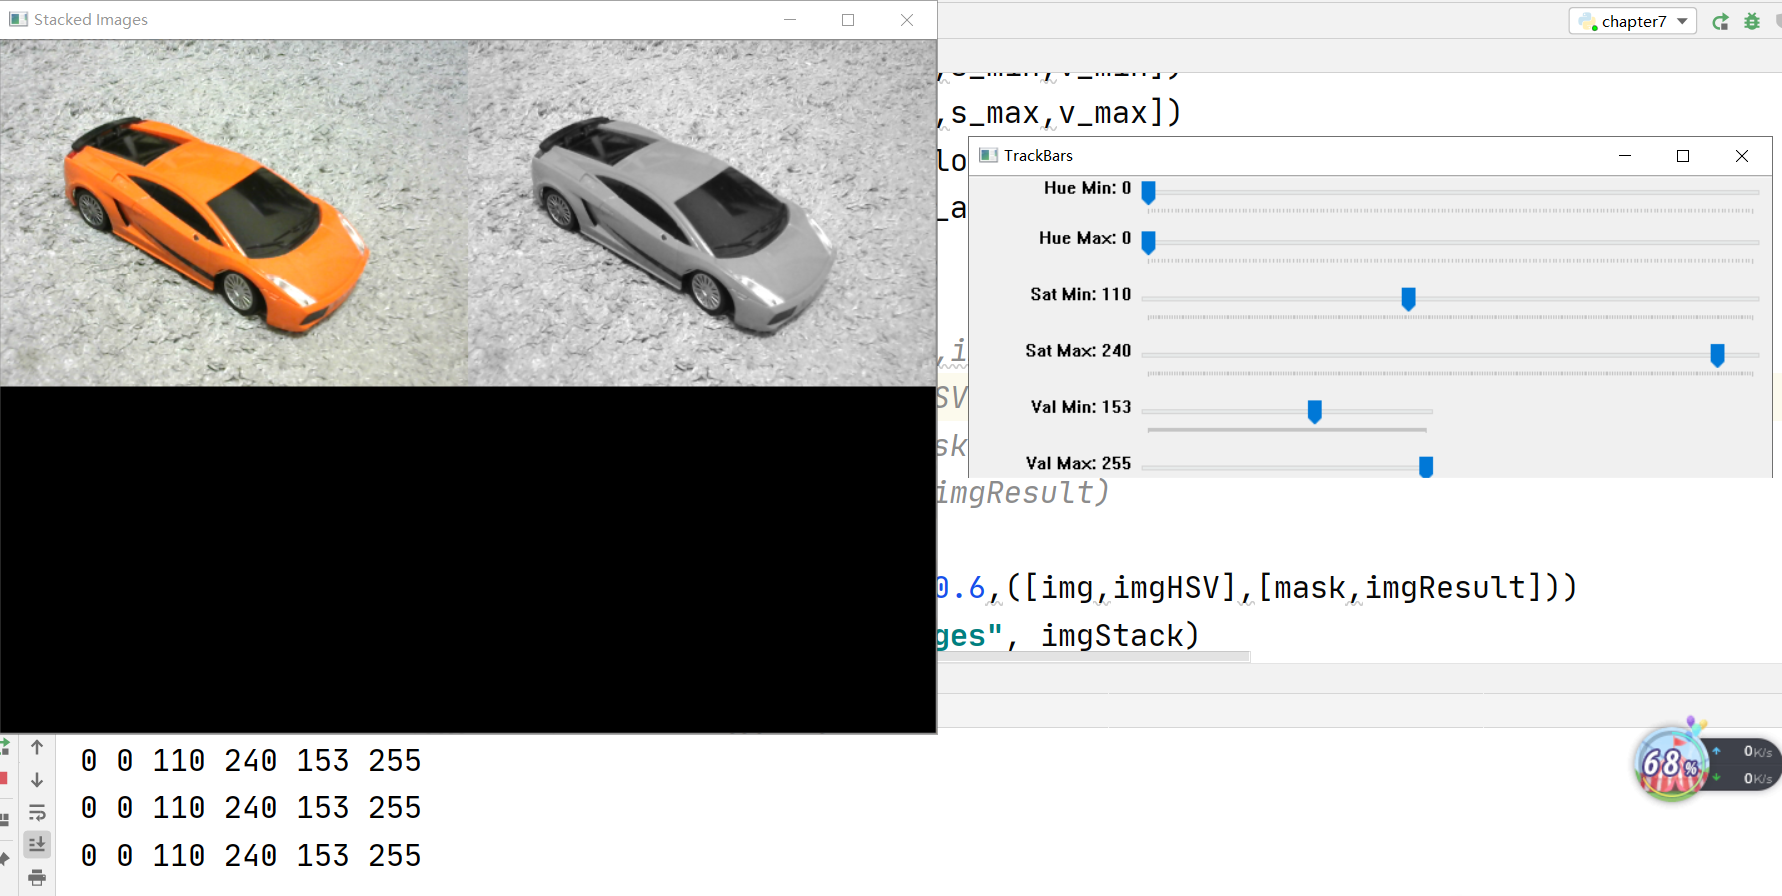Click the original orange car image
The height and width of the screenshot is (896, 1782).
tap(234, 213)
